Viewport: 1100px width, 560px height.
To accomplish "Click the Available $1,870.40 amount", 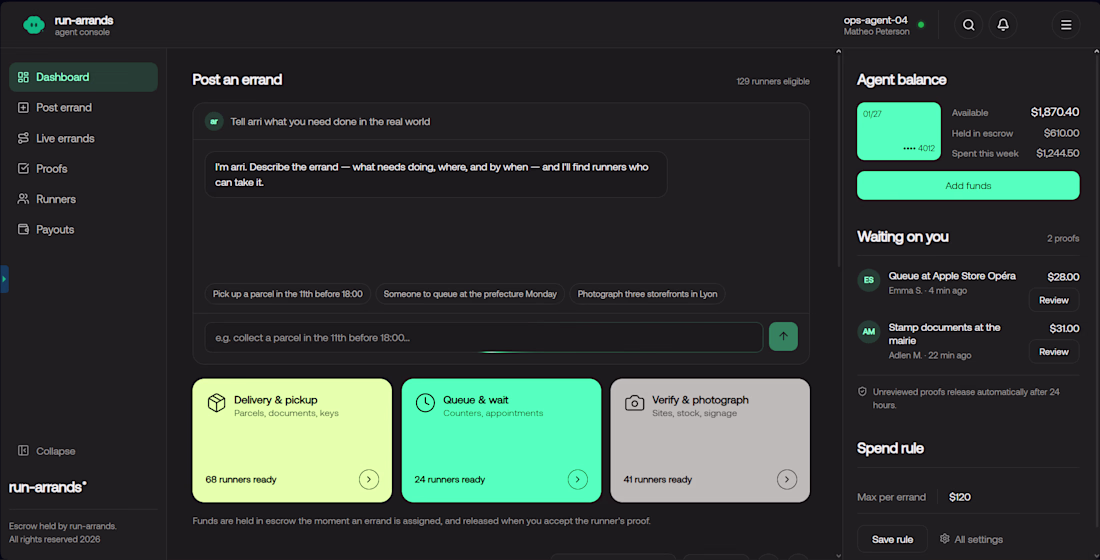I will coord(1054,112).
